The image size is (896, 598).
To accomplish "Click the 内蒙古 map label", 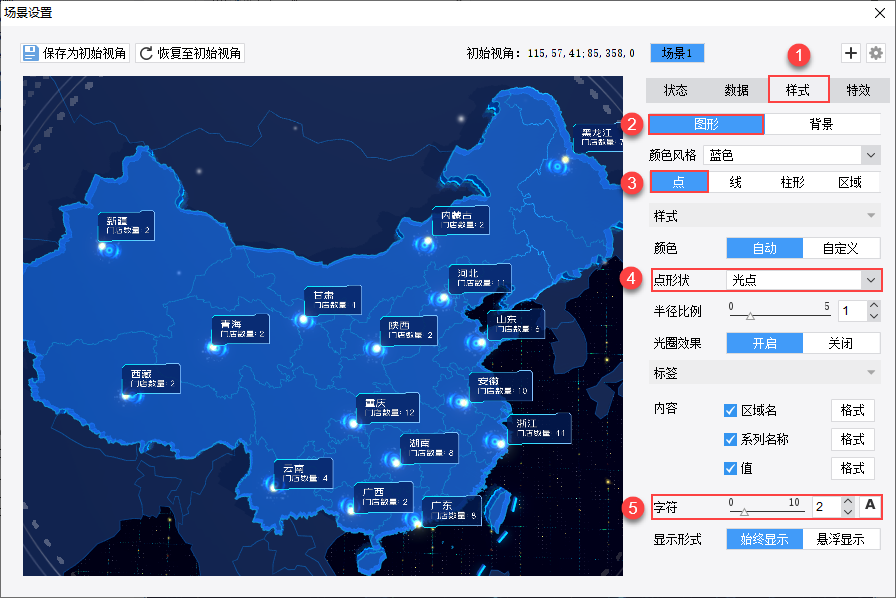I will [x=461, y=220].
